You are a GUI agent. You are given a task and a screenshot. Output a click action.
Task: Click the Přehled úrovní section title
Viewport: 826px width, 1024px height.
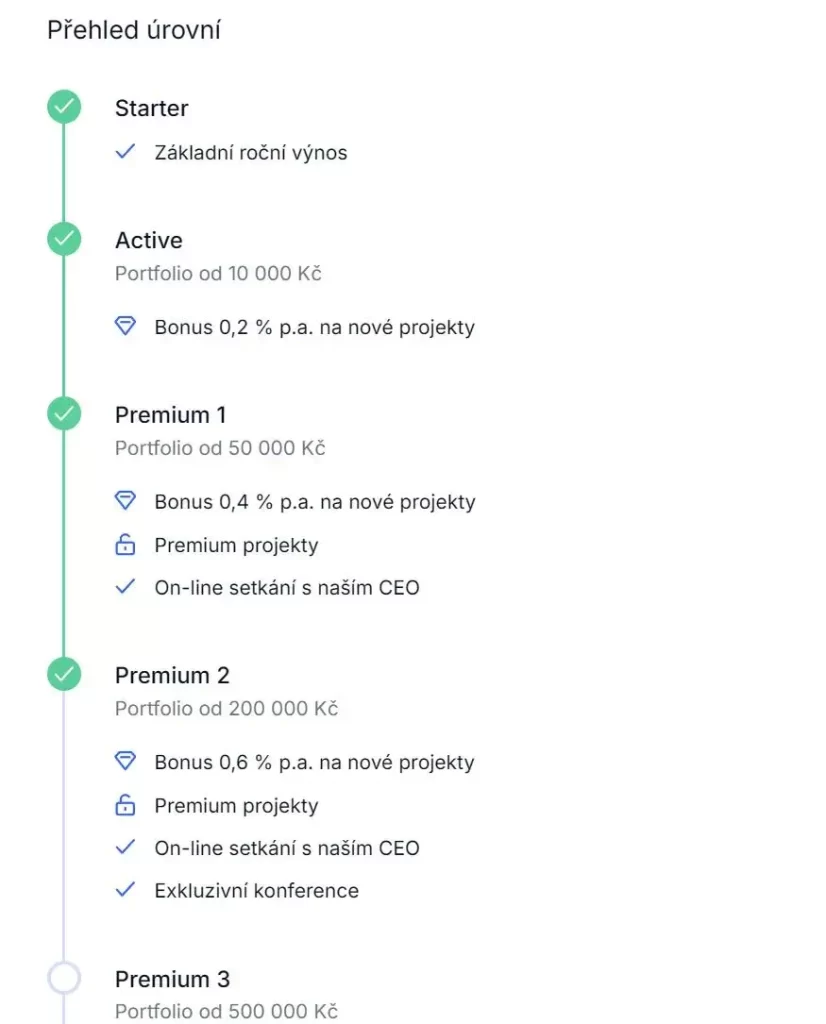point(134,31)
